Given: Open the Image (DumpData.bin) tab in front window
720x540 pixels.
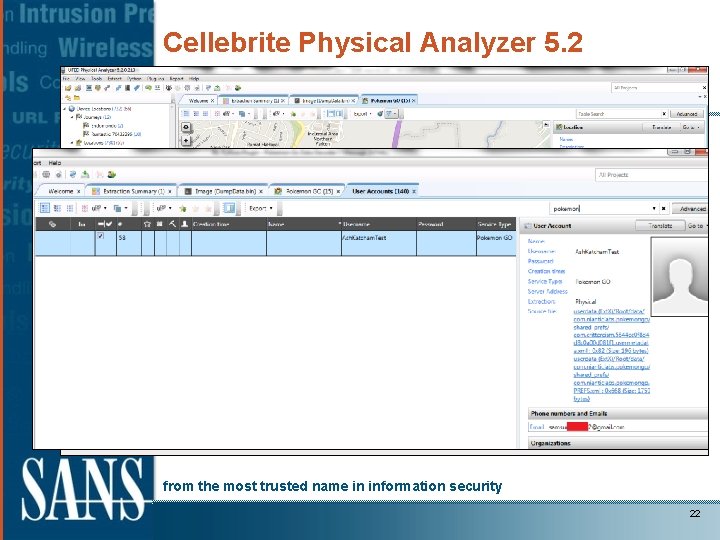Looking at the screenshot, I should click(225, 191).
